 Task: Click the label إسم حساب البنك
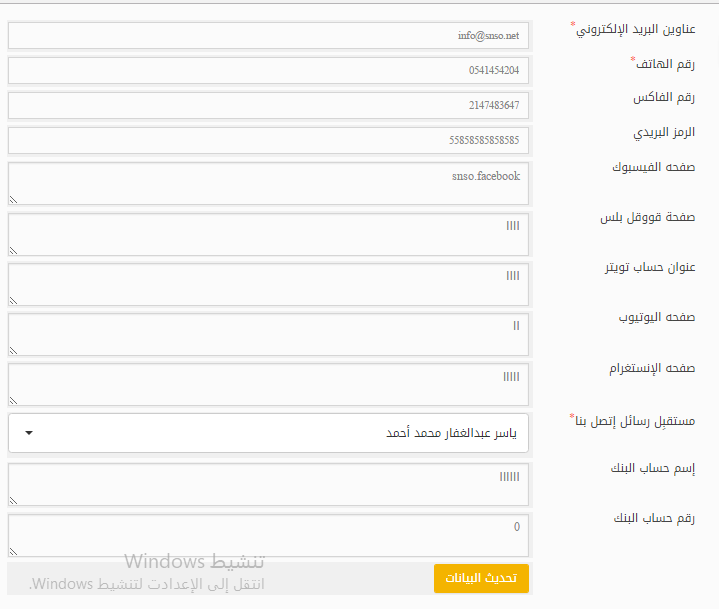click(x=653, y=468)
